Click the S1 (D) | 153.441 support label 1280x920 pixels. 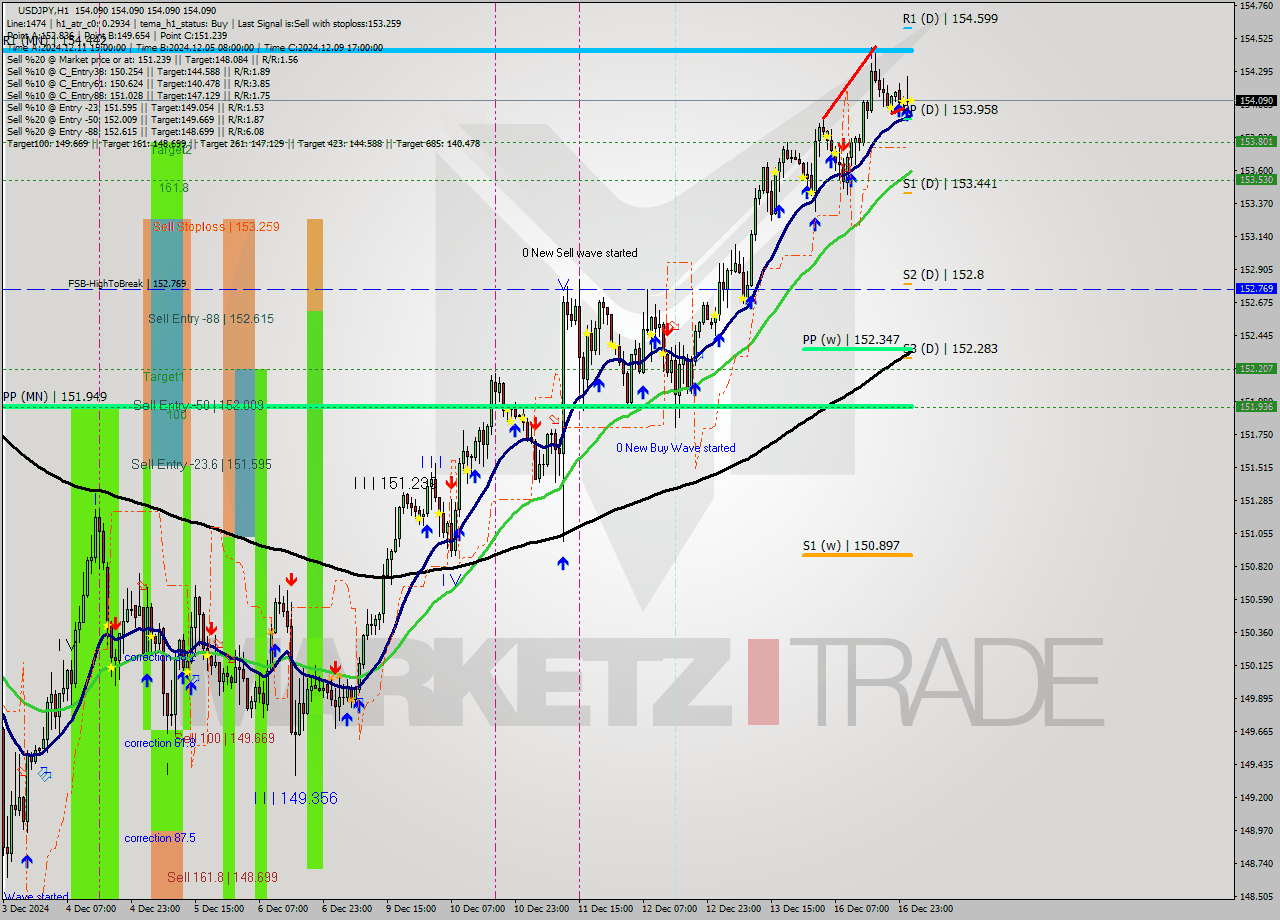[950, 184]
